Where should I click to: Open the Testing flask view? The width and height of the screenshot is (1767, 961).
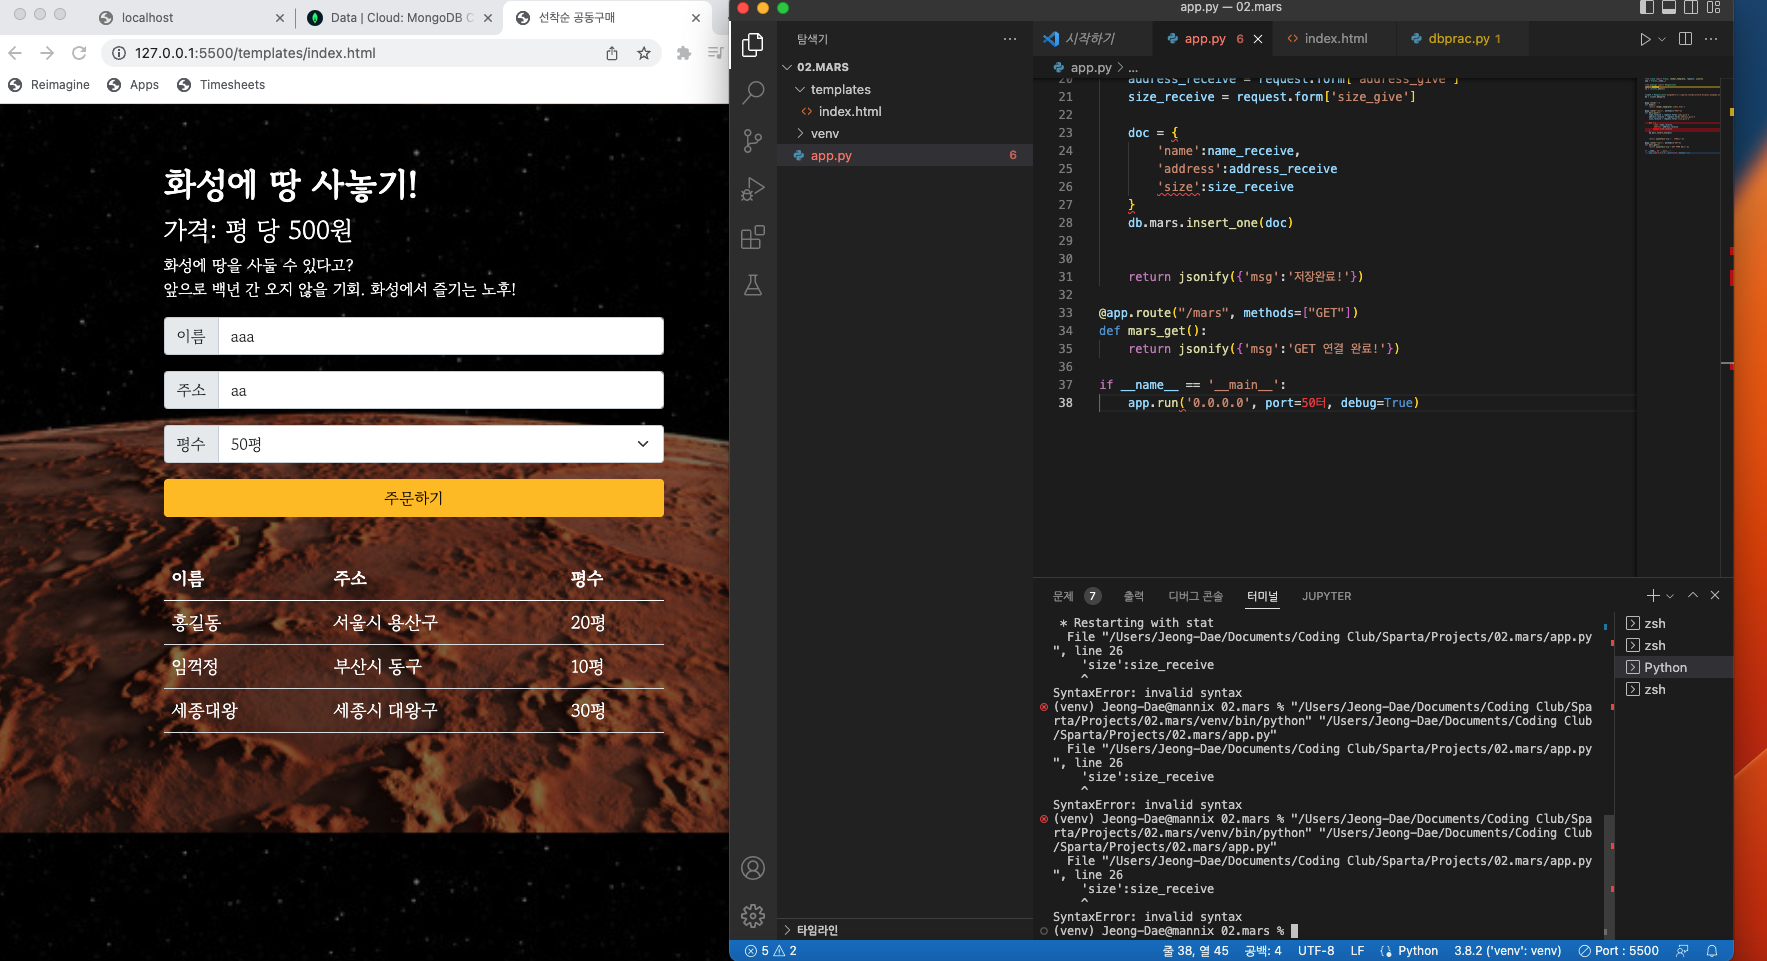tap(753, 285)
